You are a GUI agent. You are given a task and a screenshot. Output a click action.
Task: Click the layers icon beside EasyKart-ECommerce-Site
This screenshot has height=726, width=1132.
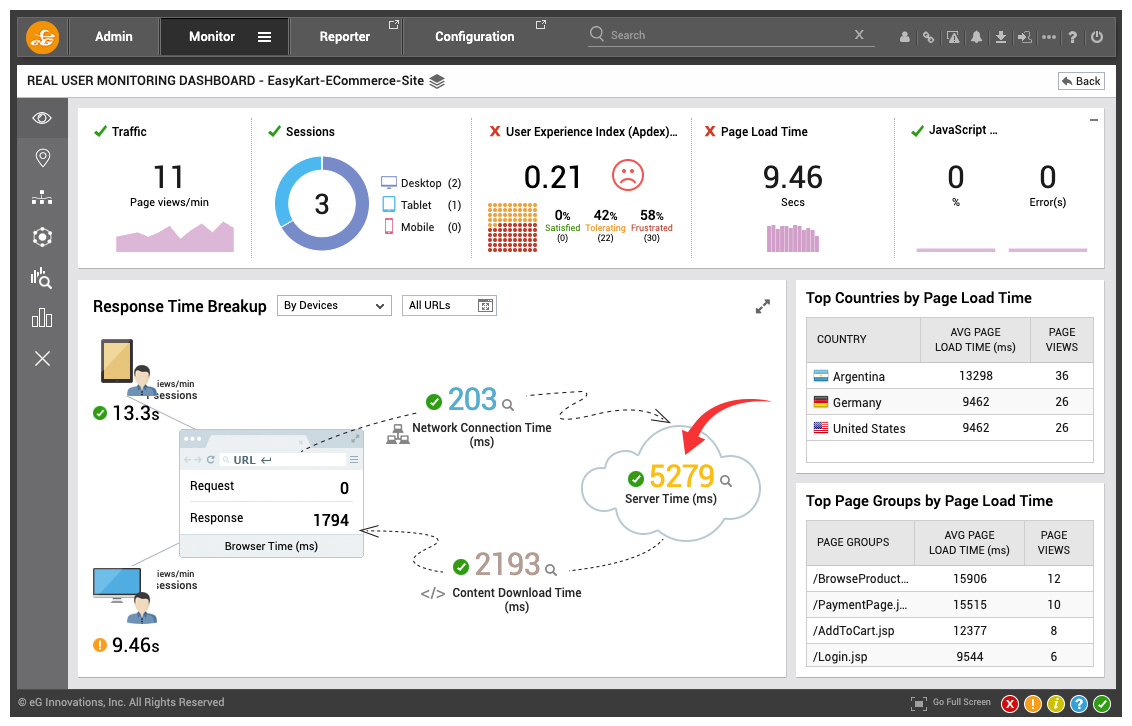pyautogui.click(x=437, y=82)
